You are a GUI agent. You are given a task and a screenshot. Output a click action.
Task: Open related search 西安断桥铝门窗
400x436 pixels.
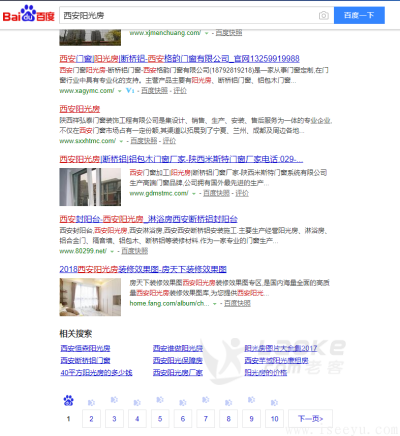tap(85, 360)
